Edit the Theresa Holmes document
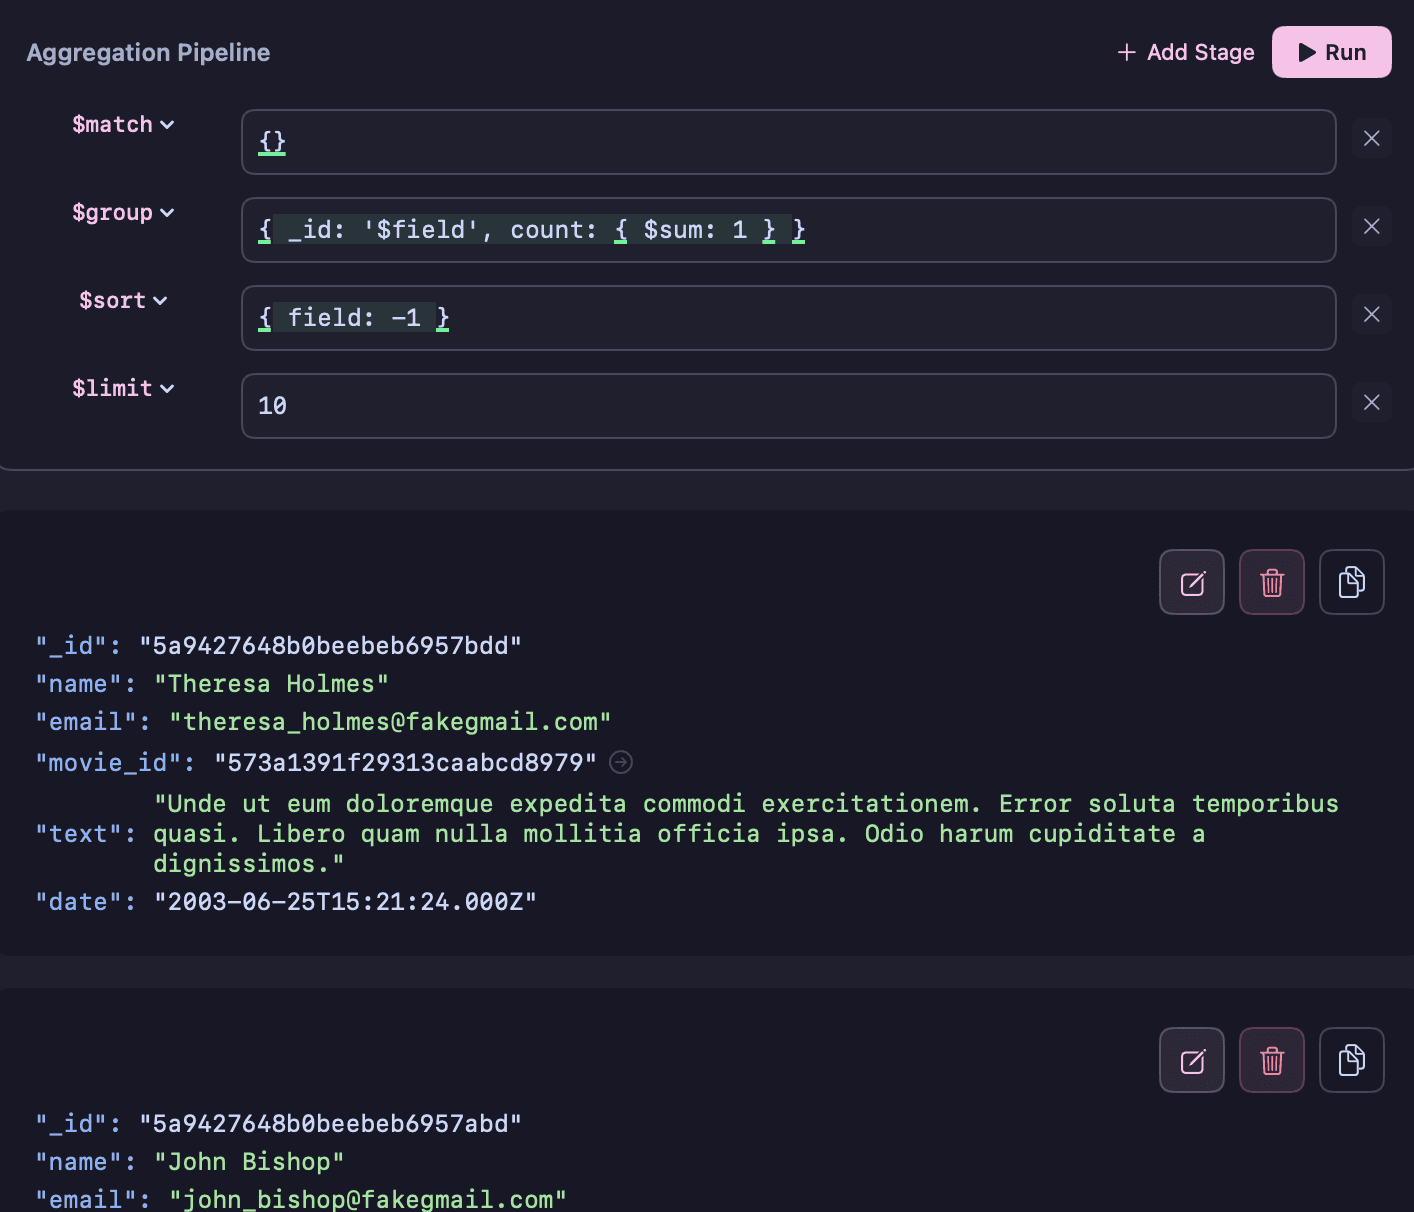The image size is (1414, 1212). pyautogui.click(x=1191, y=582)
